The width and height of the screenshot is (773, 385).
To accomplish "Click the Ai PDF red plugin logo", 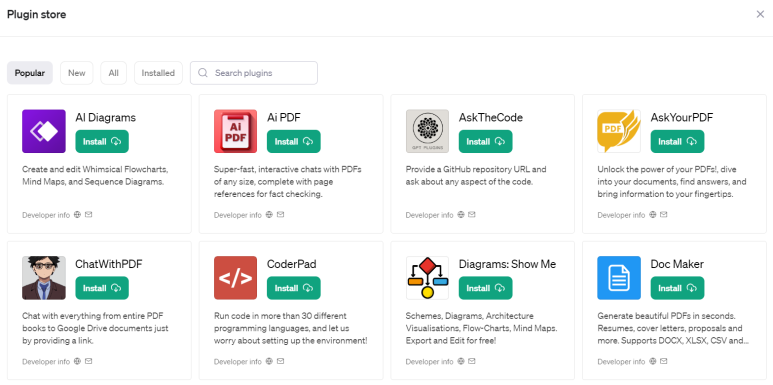I will click(236, 131).
